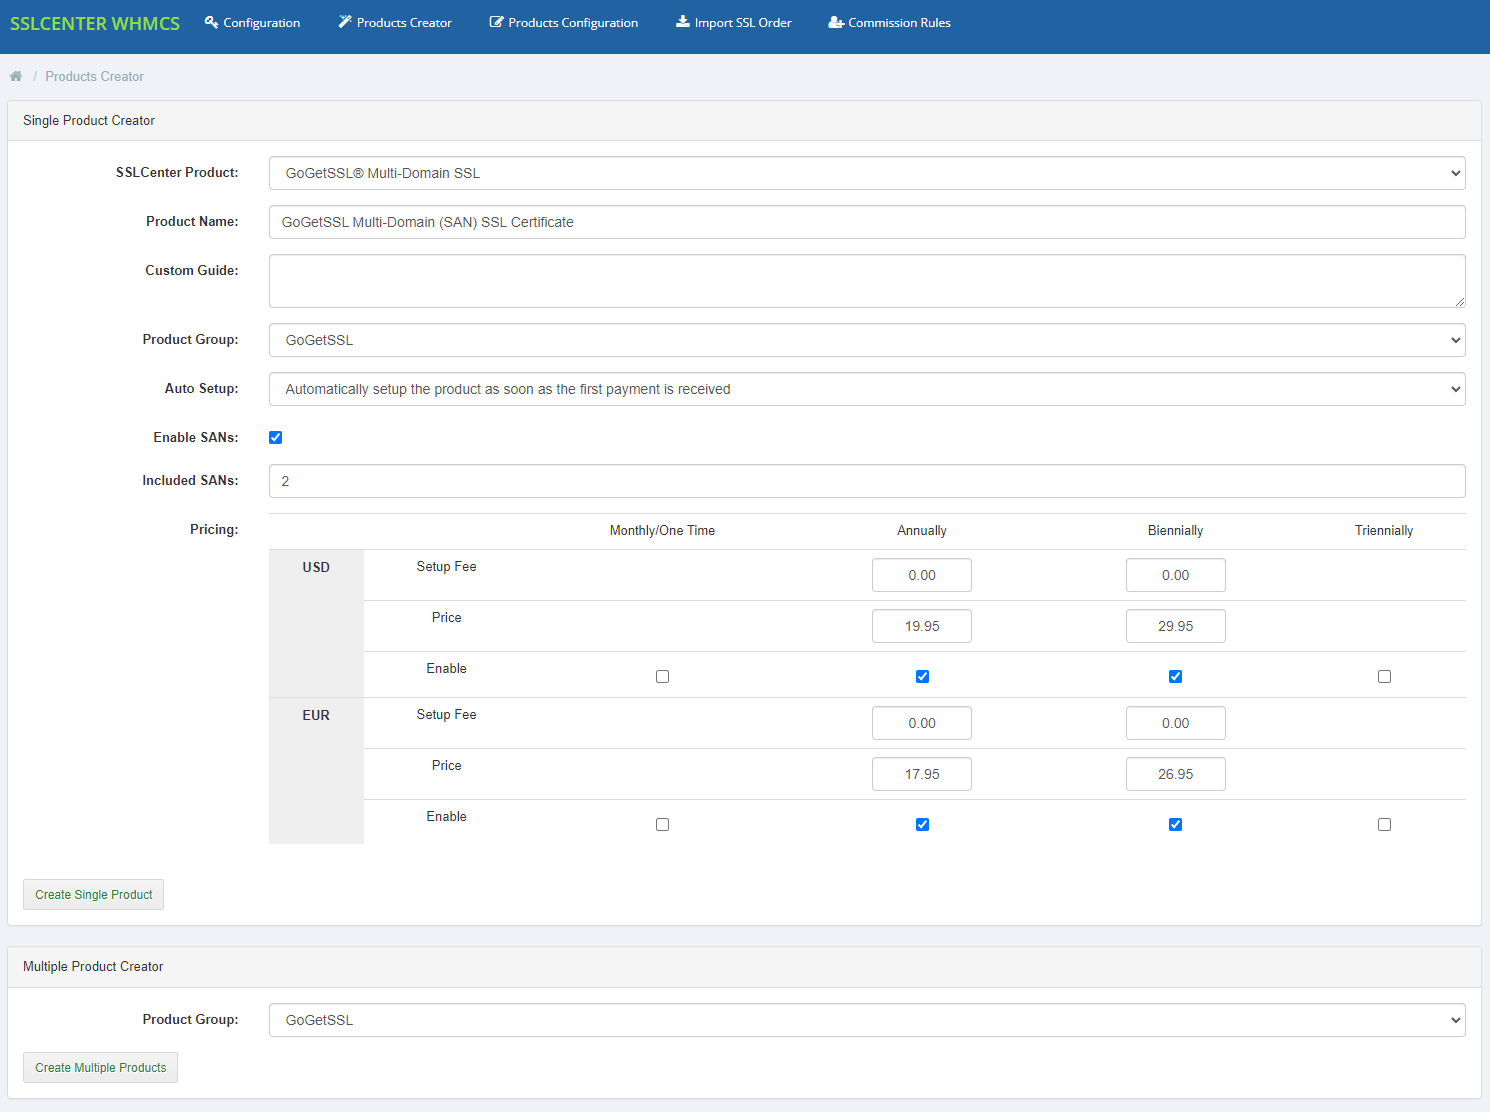The width and height of the screenshot is (1490, 1112).
Task: Click the EUR currency label
Action: point(316,715)
